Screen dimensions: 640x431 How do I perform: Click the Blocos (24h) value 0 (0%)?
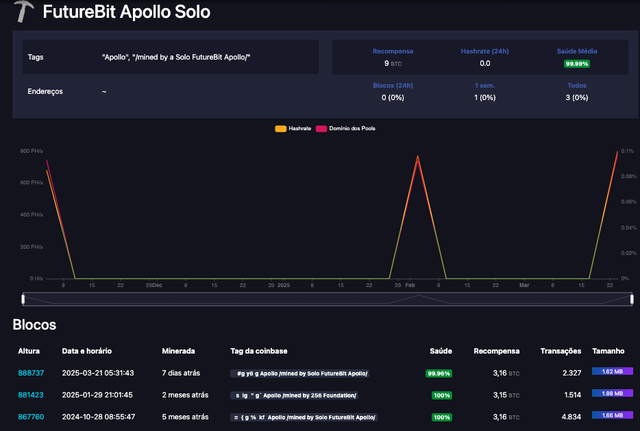(x=393, y=98)
